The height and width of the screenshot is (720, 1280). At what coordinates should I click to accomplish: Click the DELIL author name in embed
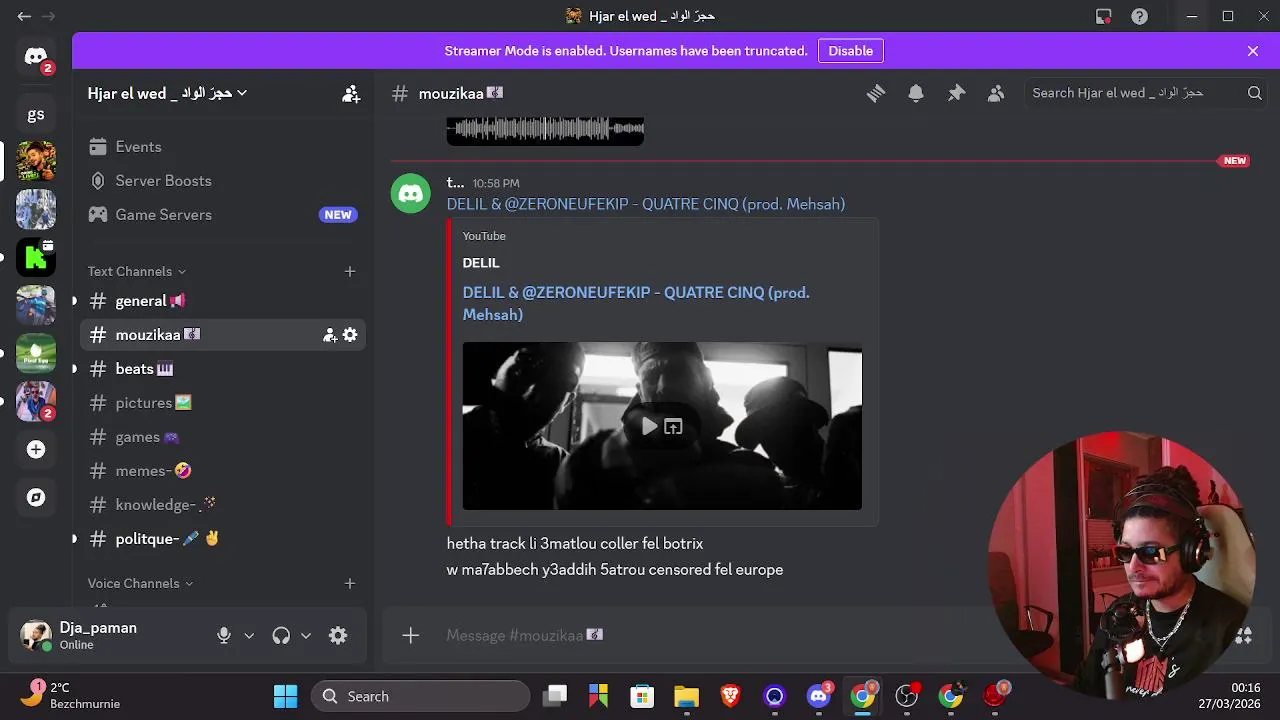481,263
